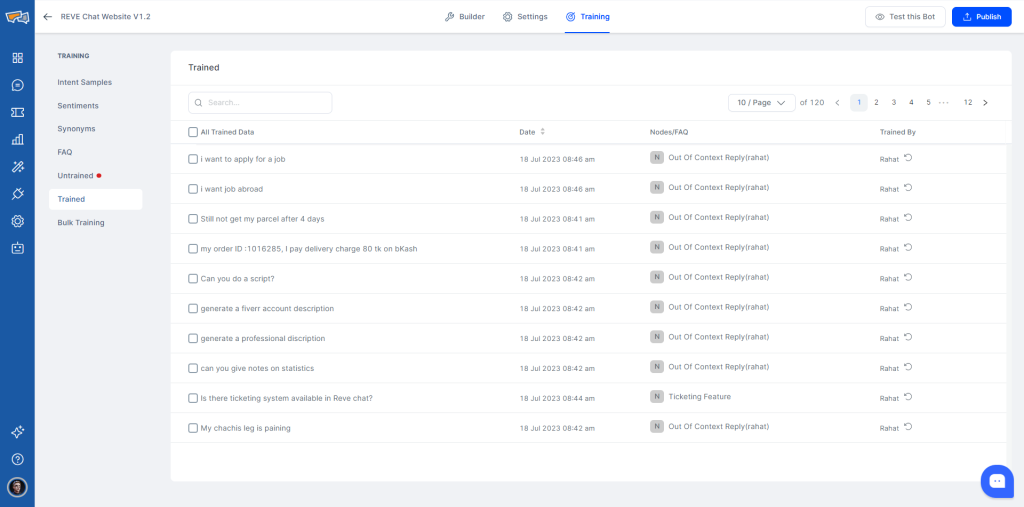Go to page 3
This screenshot has width=1024, height=507.
point(893,103)
